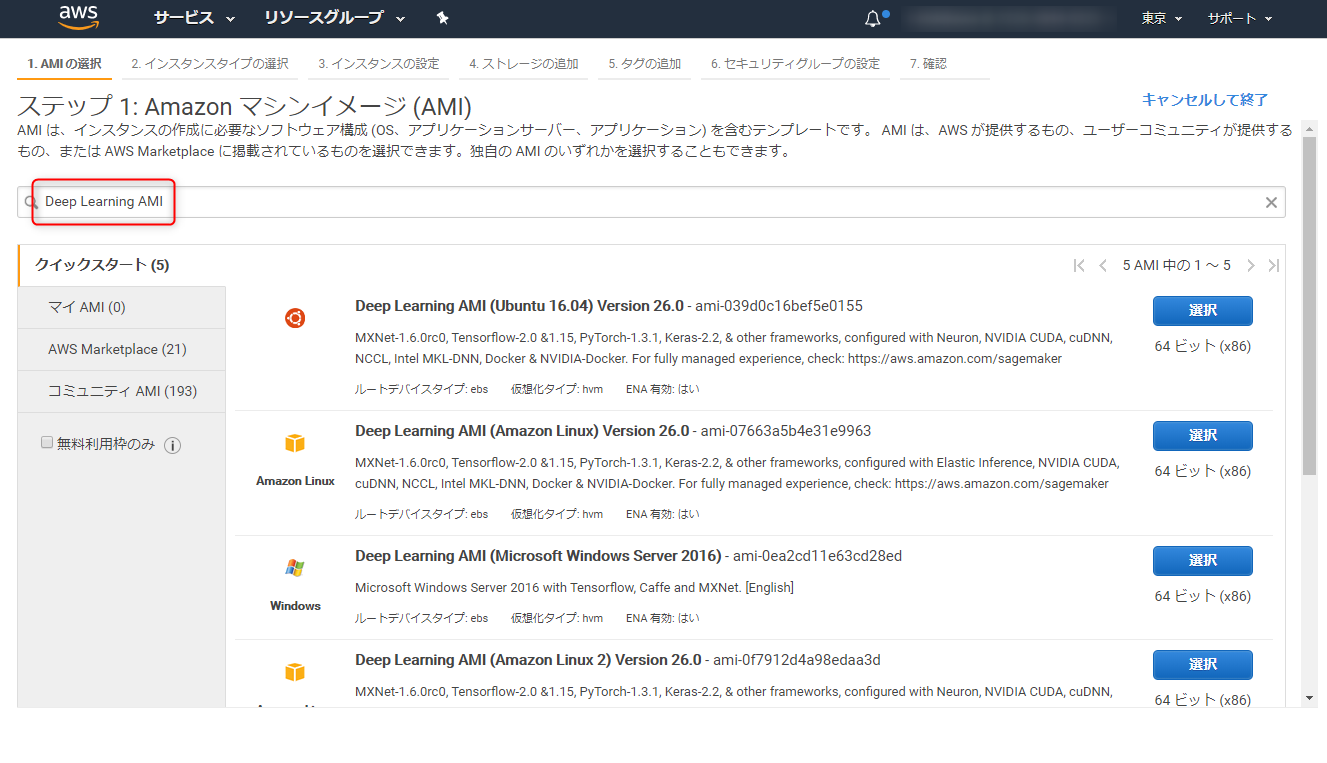Viewport: 1327px width, 763px height.
Task: Select the コミュニティ AMI (193) category
Action: coord(122,391)
